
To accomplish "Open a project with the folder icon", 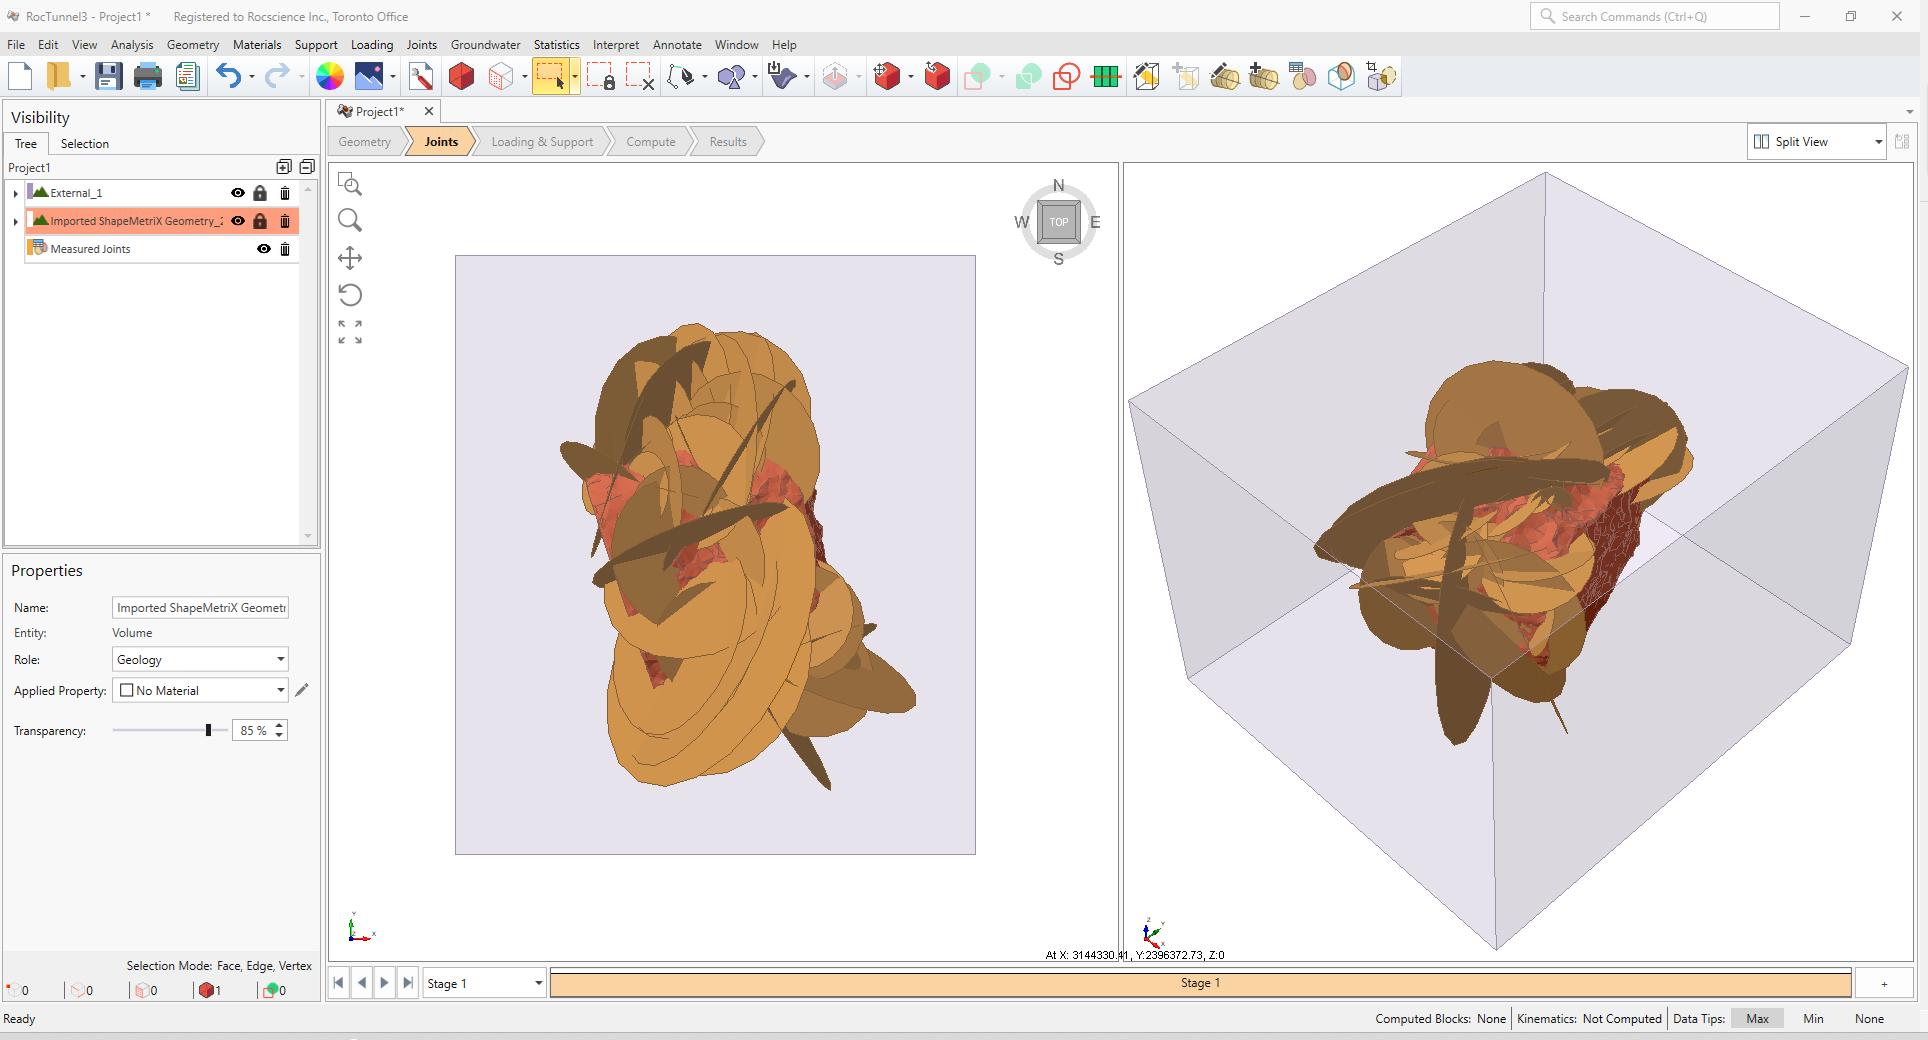I will click(x=59, y=76).
